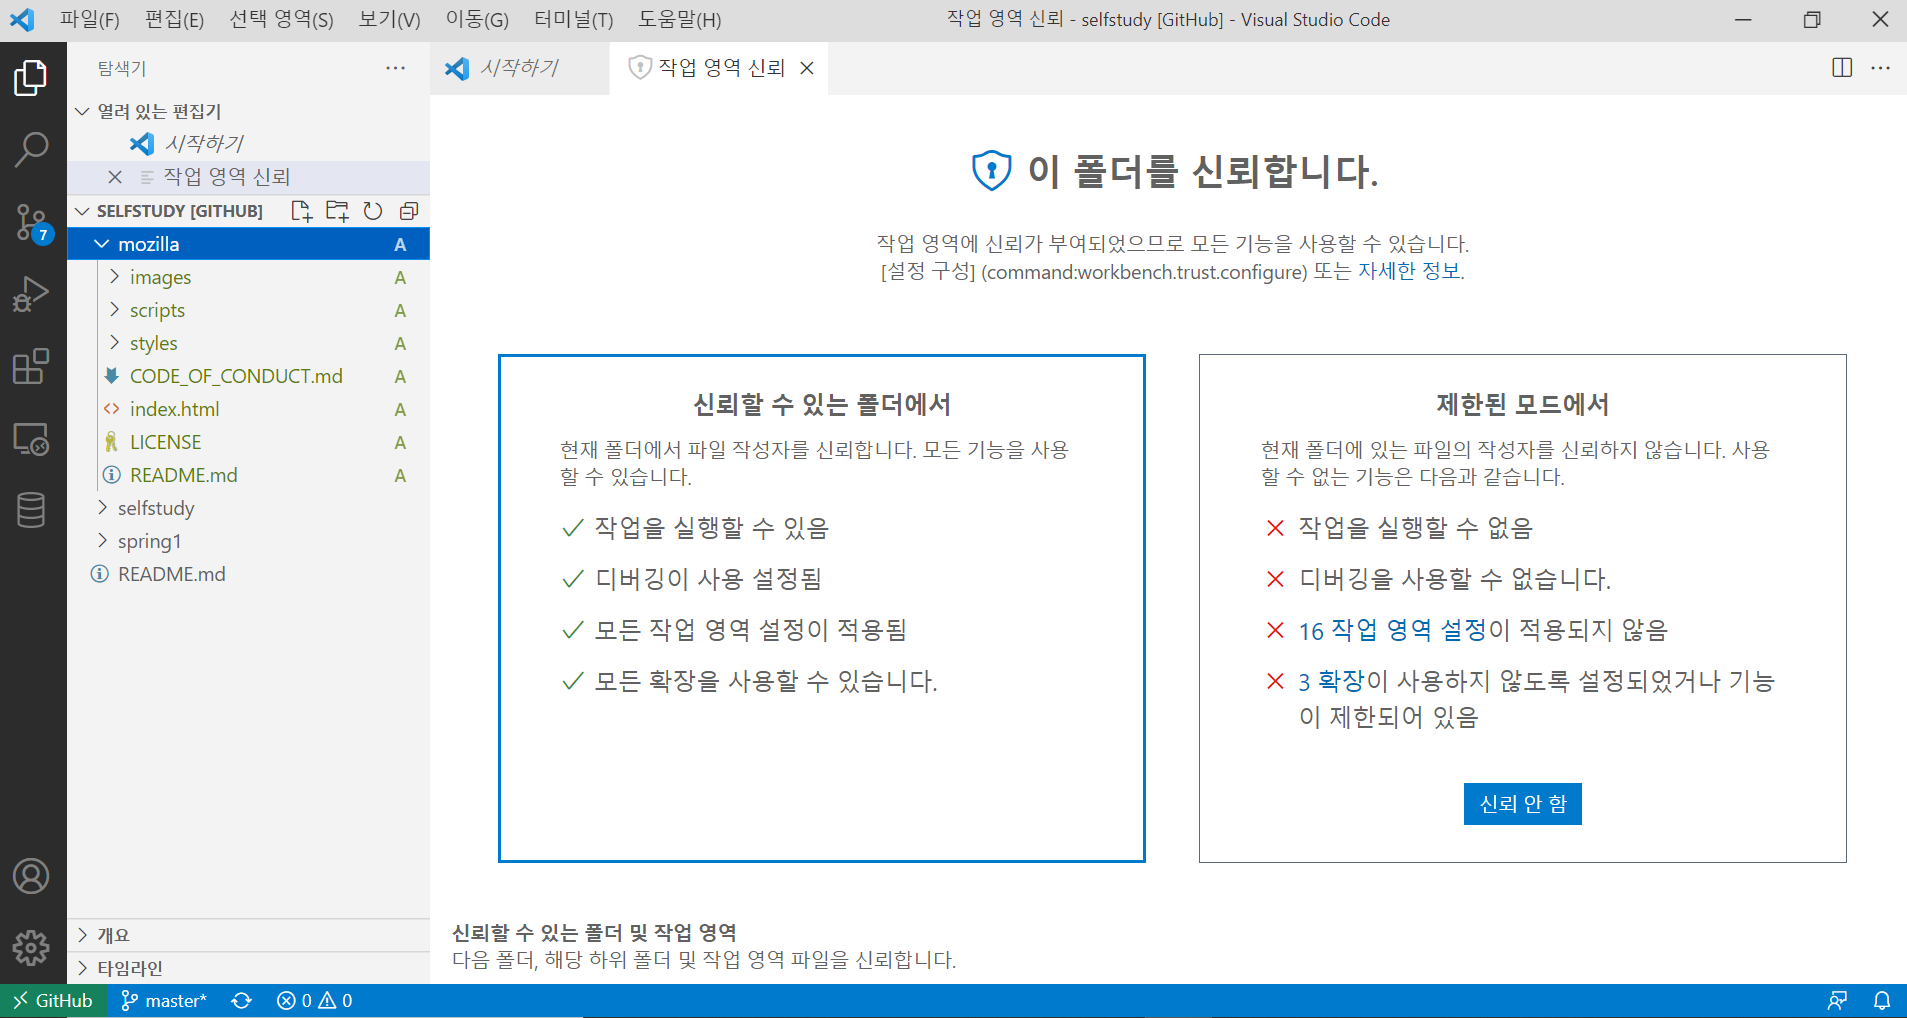Open the 편집(E) menu
Screen dimensions: 1907x1018
(174, 20)
